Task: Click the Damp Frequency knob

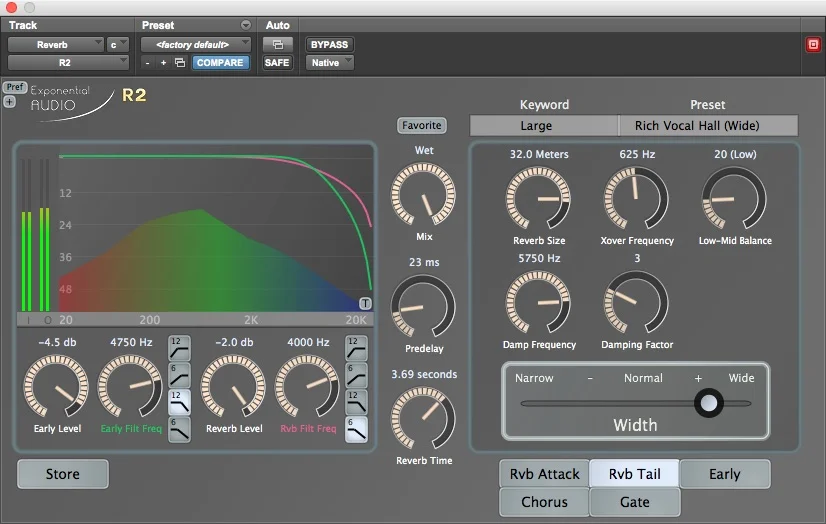Action: coord(538,303)
